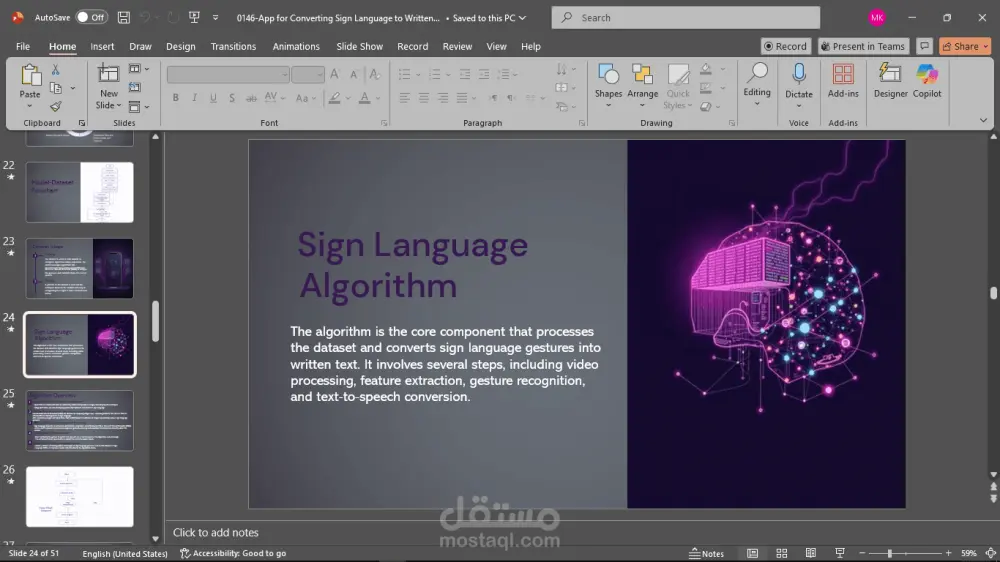The width and height of the screenshot is (1000, 562).
Task: Switch to Normal view icon
Action: coord(753,553)
